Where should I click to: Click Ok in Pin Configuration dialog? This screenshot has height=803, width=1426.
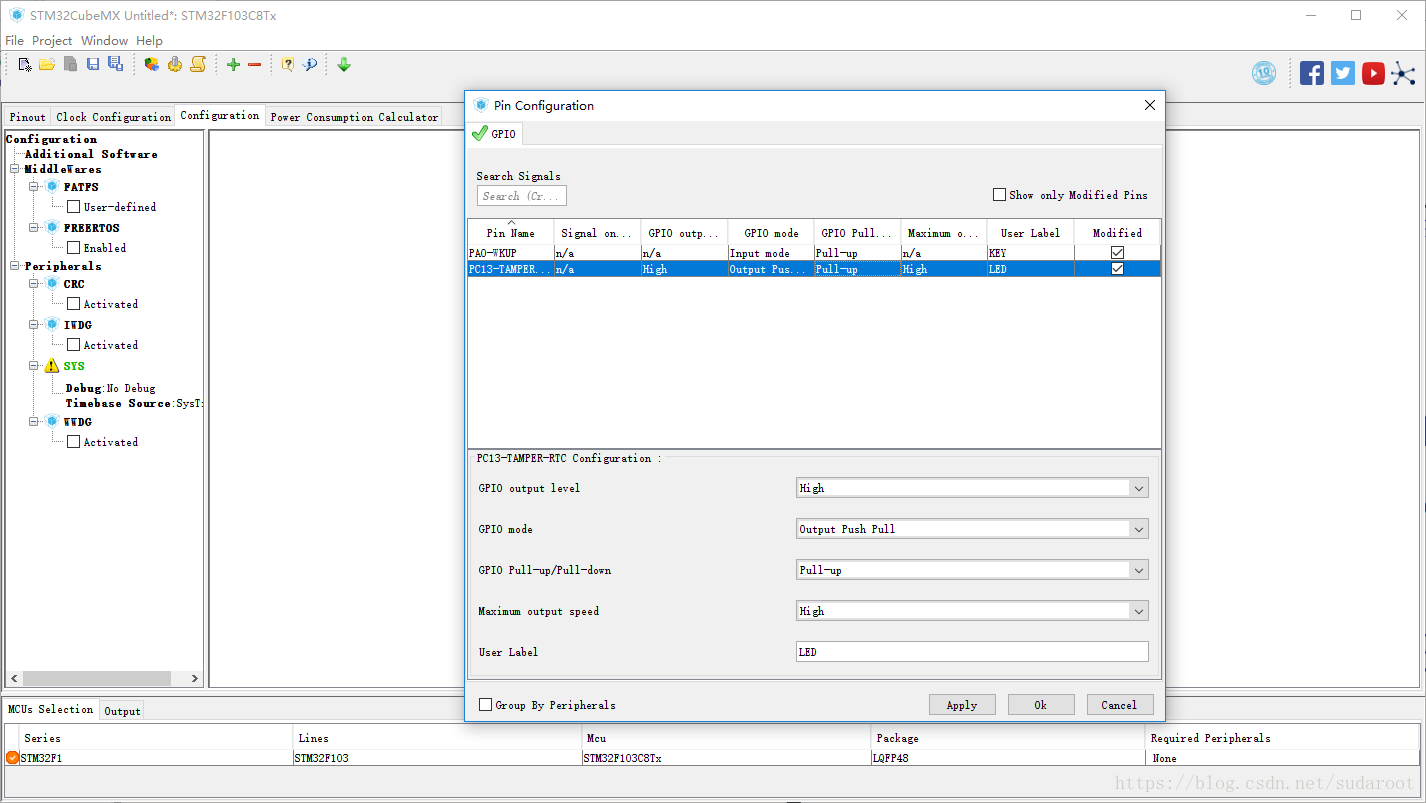[x=1041, y=705]
